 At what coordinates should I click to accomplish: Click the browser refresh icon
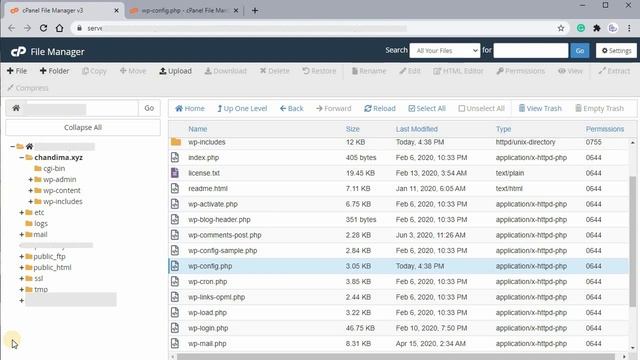pyautogui.click(x=43, y=28)
